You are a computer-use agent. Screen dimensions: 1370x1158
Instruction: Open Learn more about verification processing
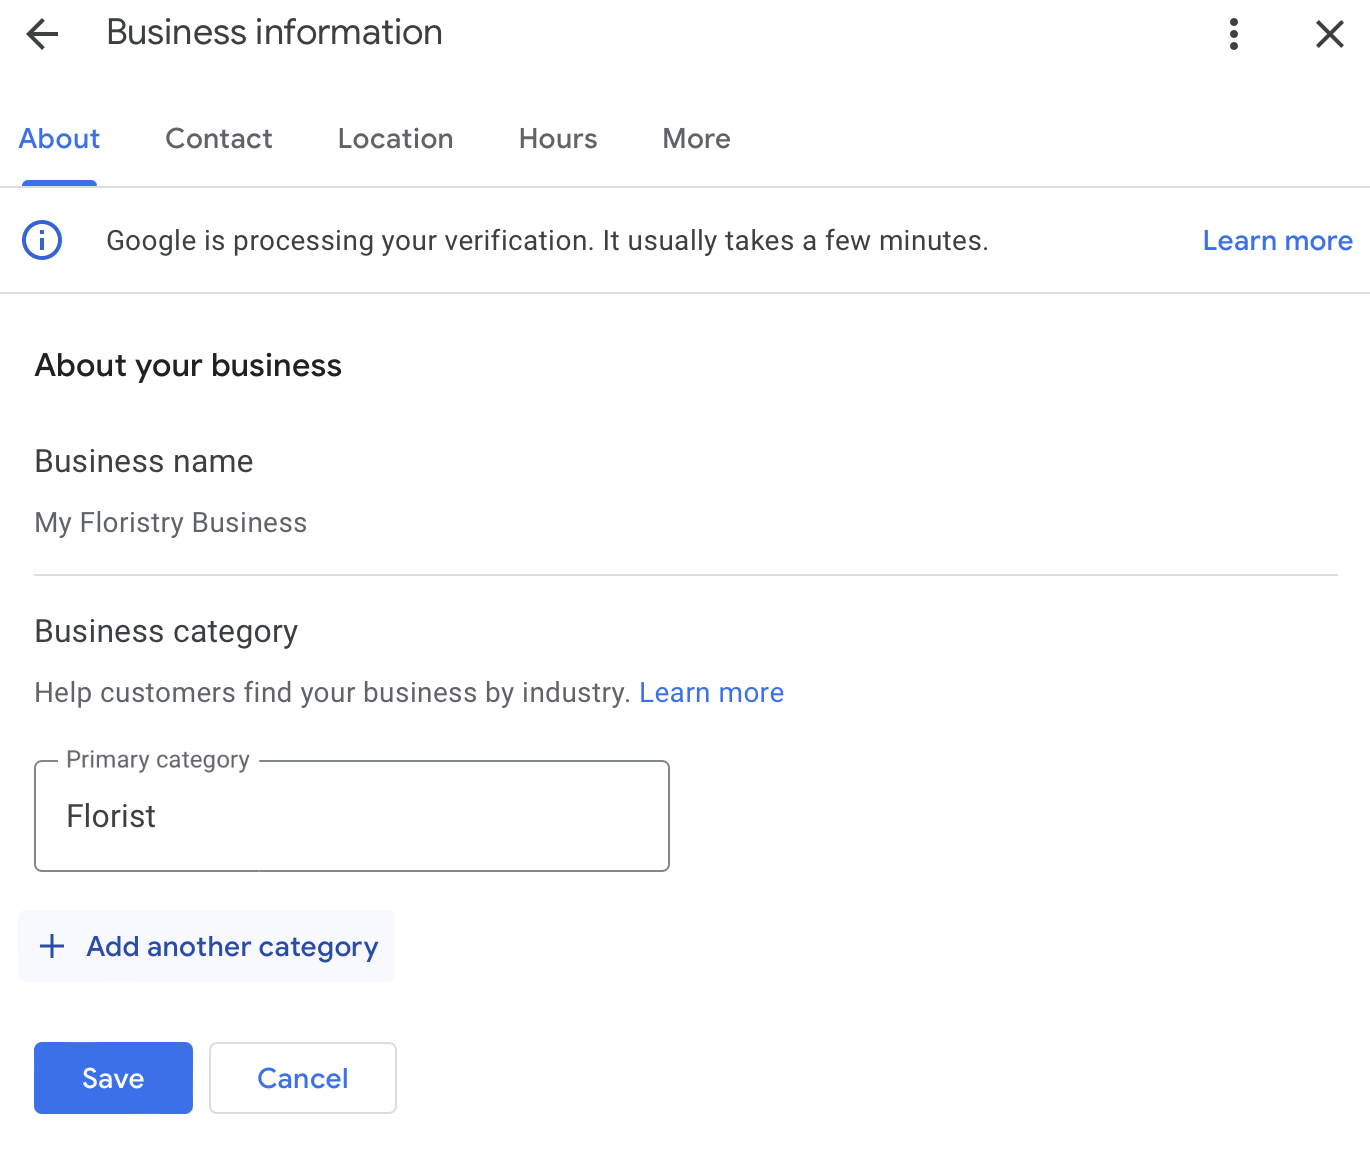[x=1277, y=240]
